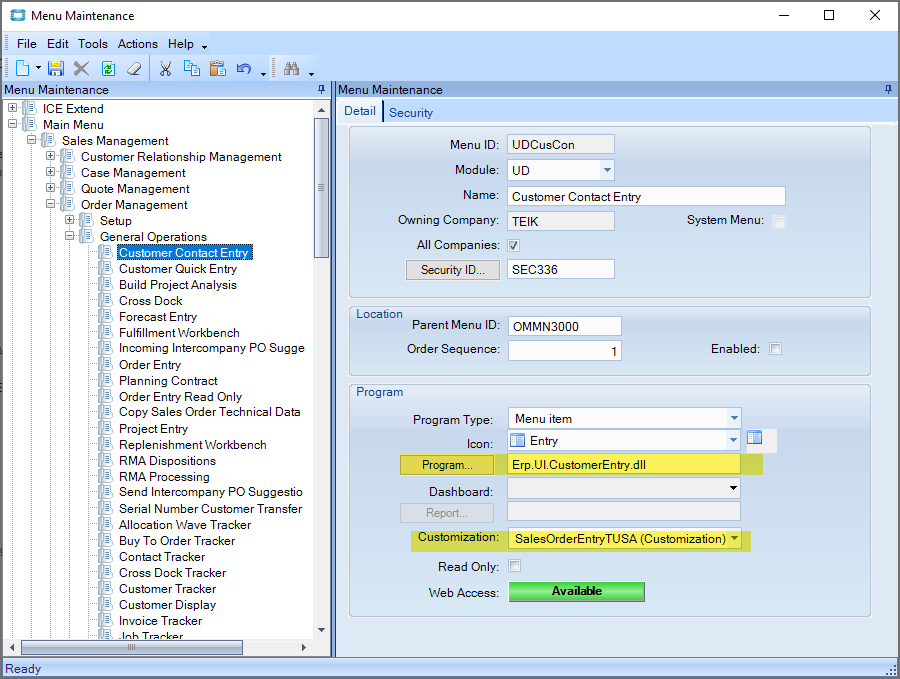The image size is (900, 679).
Task: Toggle the System Menu checkbox
Action: 779,222
